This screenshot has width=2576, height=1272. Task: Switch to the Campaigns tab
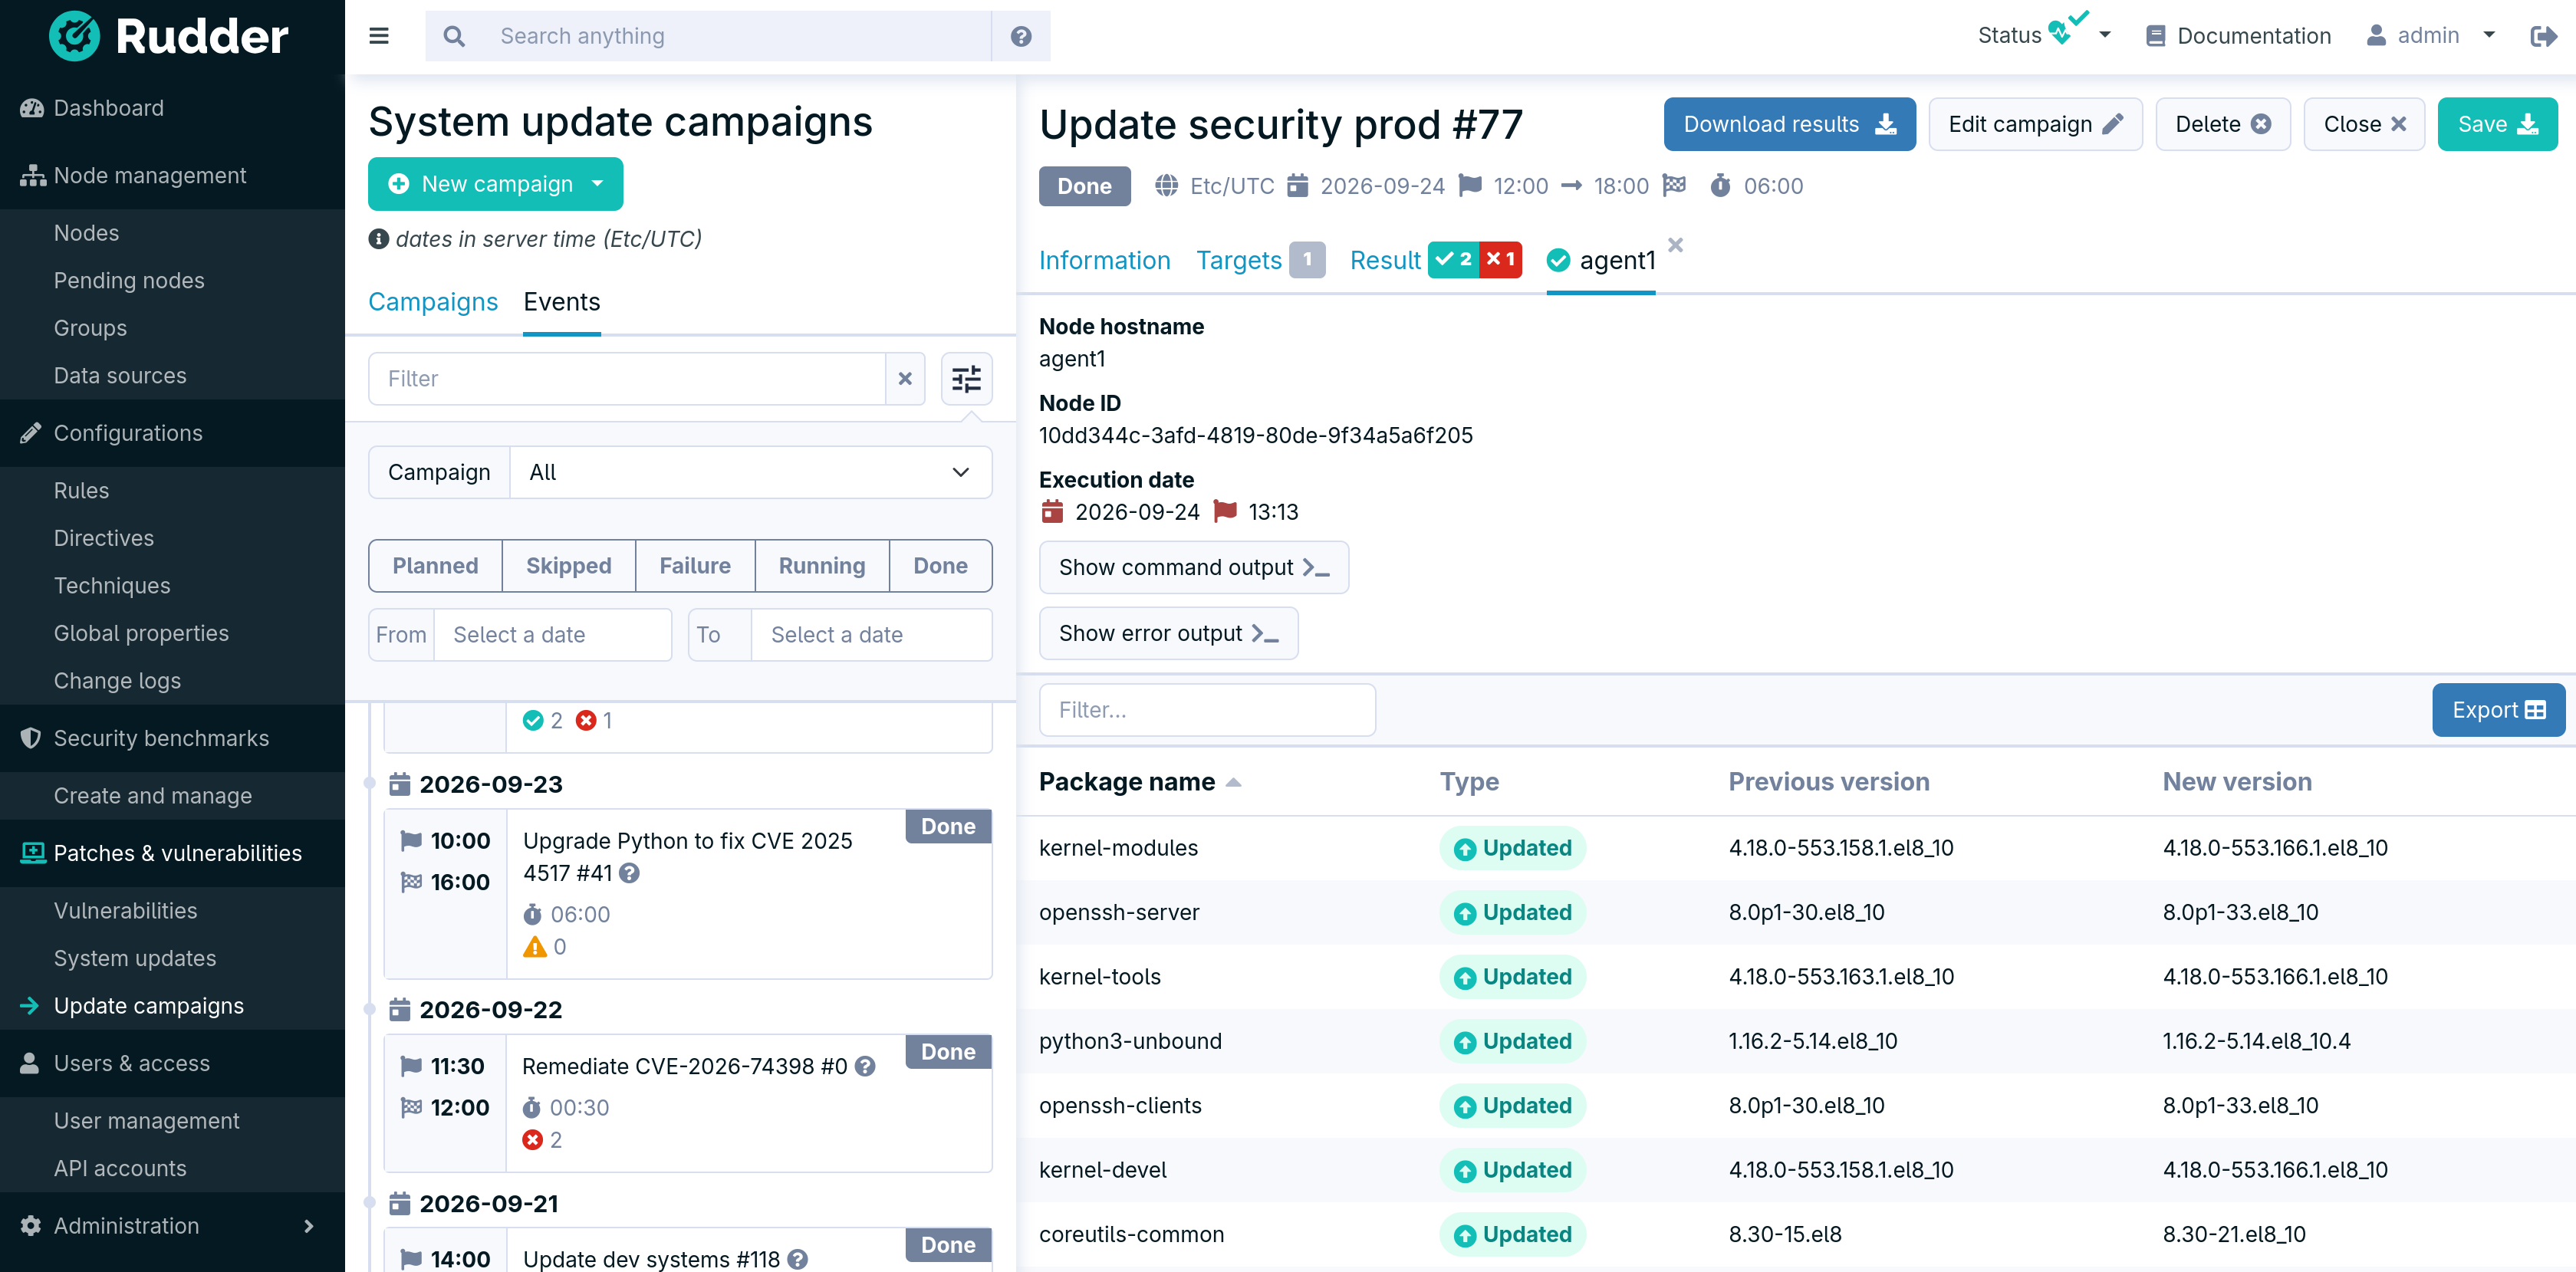[433, 302]
